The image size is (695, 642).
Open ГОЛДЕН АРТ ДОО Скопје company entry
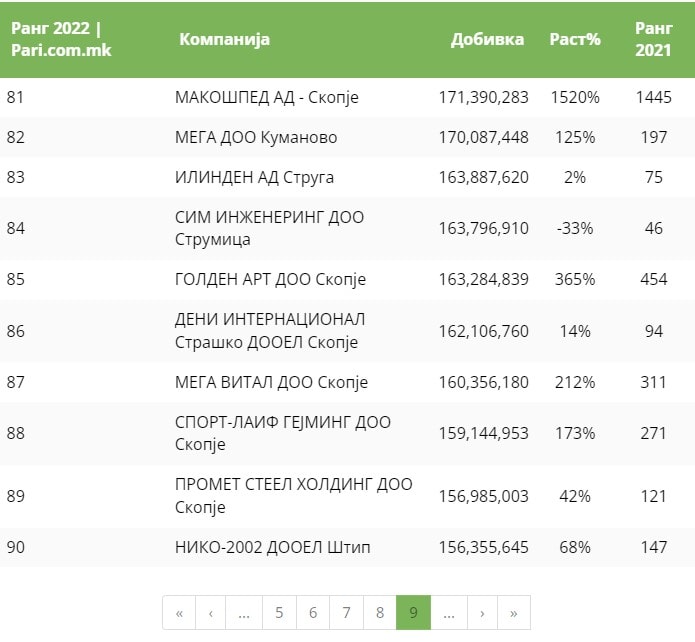pos(270,279)
